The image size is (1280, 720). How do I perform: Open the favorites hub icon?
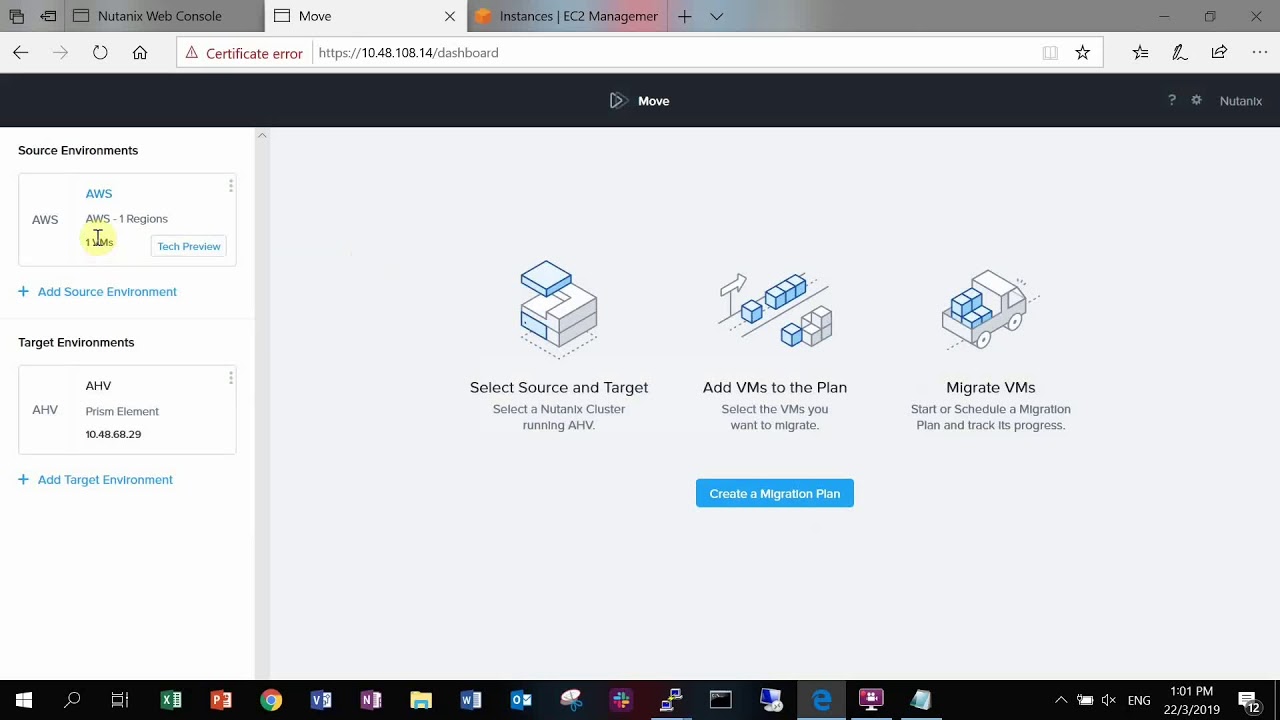pyautogui.click(x=1140, y=52)
